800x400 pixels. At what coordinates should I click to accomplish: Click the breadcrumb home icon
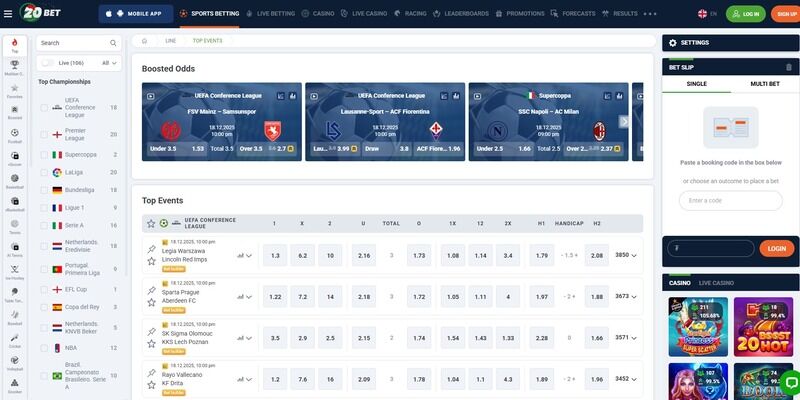(x=144, y=41)
